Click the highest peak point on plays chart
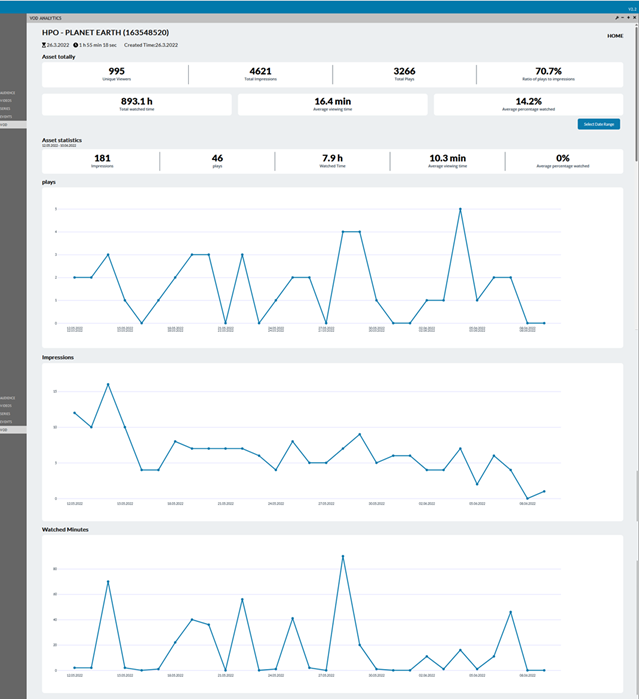This screenshot has height=699, width=639. pyautogui.click(x=460, y=209)
